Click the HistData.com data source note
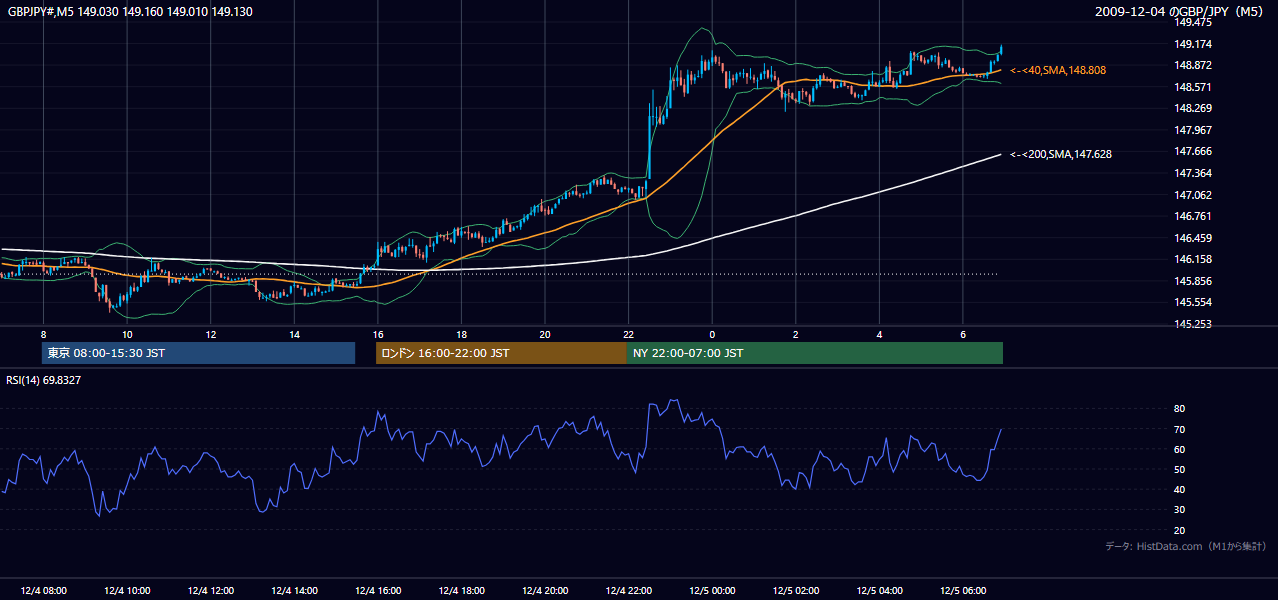The height and width of the screenshot is (600, 1278). pyautogui.click(x=1185, y=546)
